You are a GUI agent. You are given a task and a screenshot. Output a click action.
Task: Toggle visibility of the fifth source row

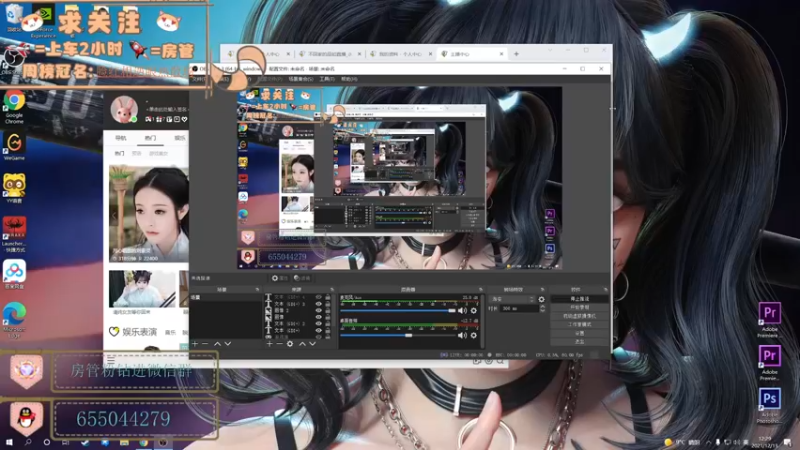coord(318,323)
